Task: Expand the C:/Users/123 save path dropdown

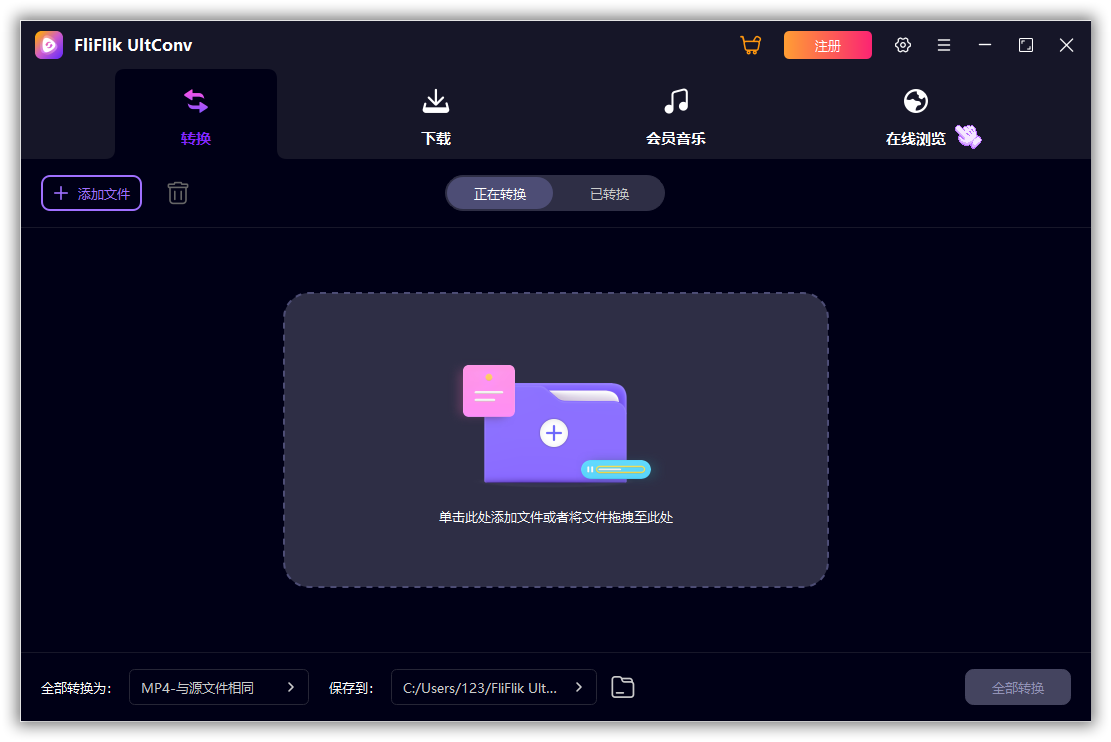Action: [493, 687]
